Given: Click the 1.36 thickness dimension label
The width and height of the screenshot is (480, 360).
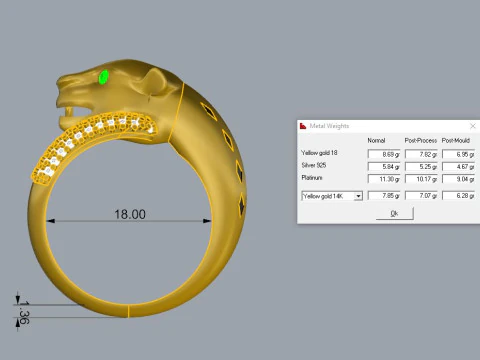Looking at the screenshot, I should [24, 313].
